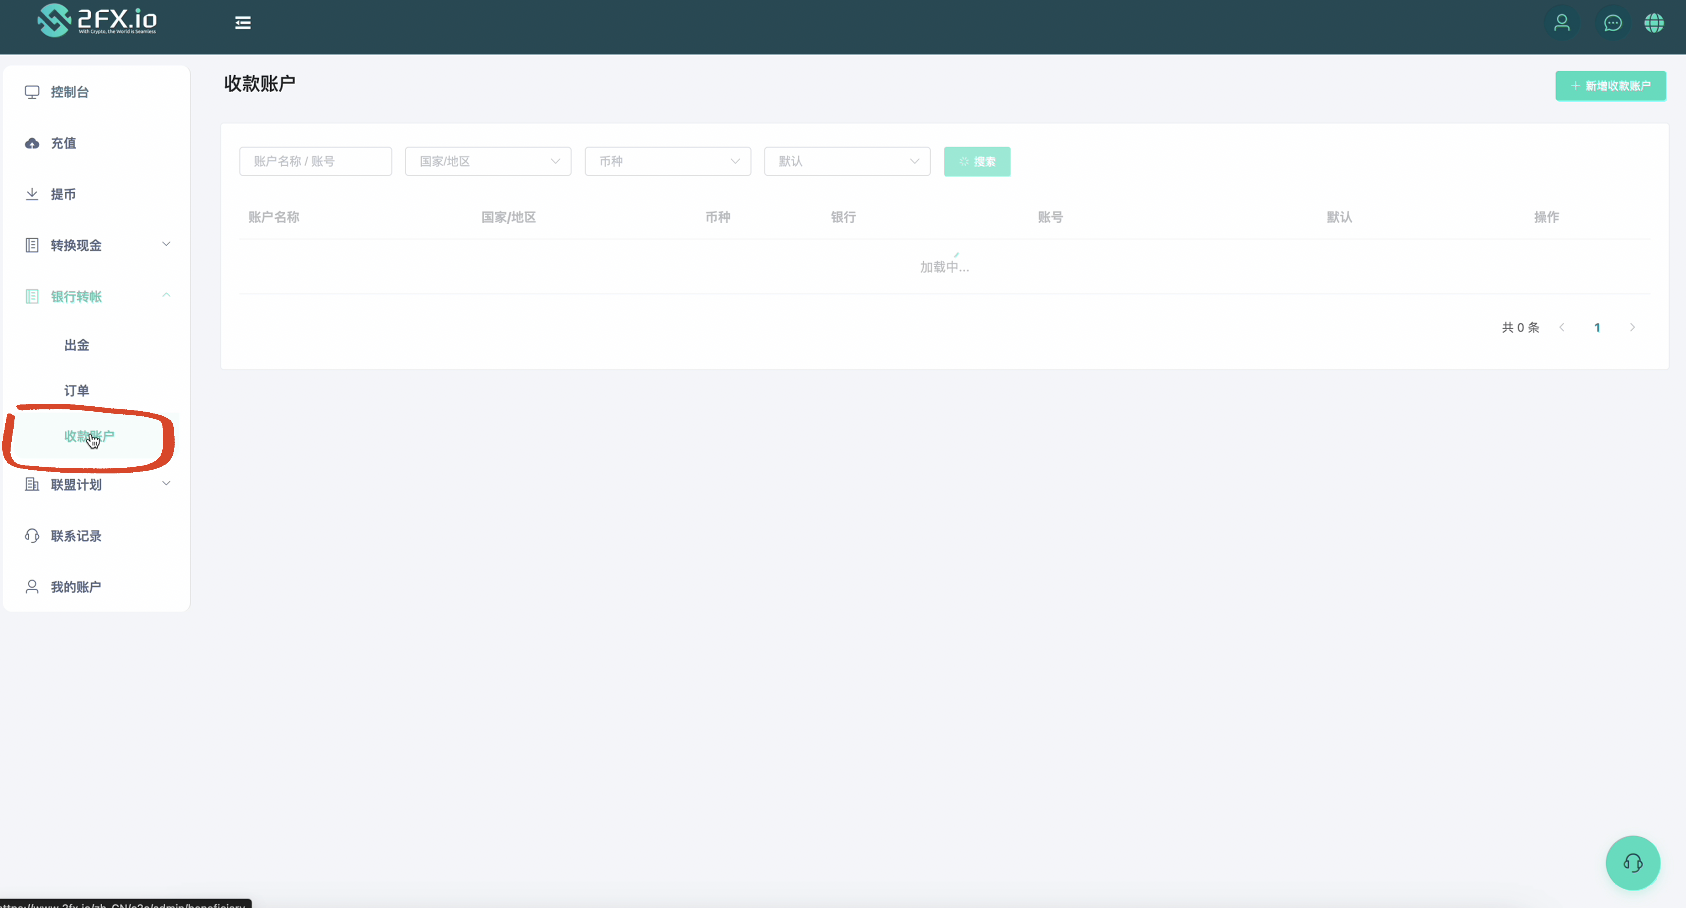Click the globe language switcher icon
The height and width of the screenshot is (908, 1686).
(1654, 23)
